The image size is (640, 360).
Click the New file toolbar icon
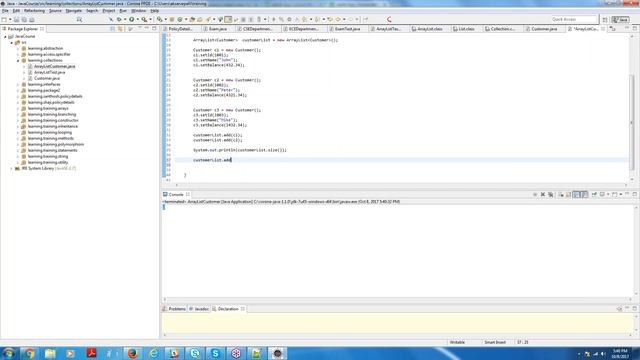[4, 20]
